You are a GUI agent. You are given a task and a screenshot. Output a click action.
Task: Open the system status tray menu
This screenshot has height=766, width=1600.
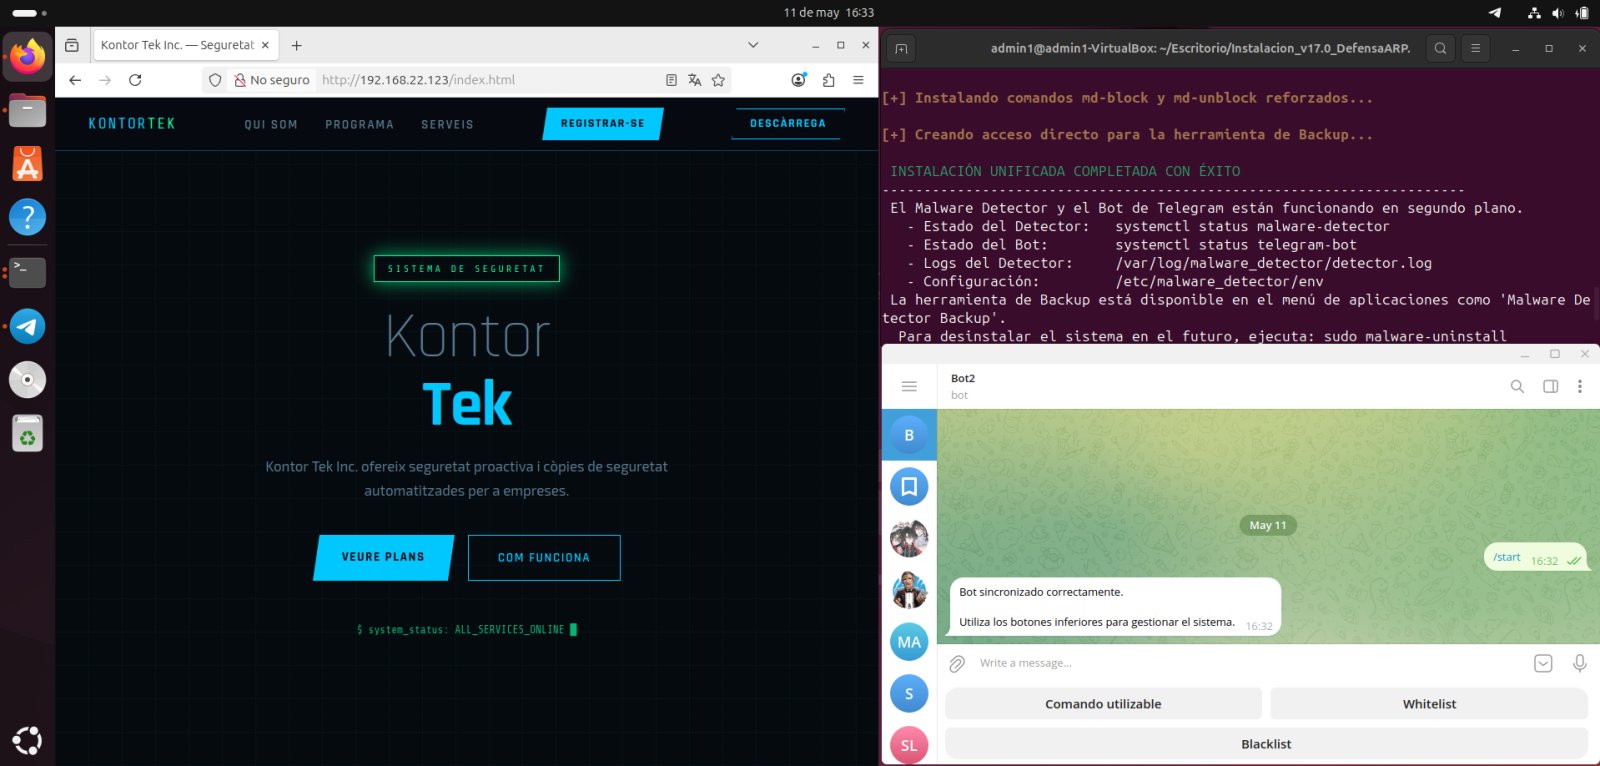(1558, 13)
